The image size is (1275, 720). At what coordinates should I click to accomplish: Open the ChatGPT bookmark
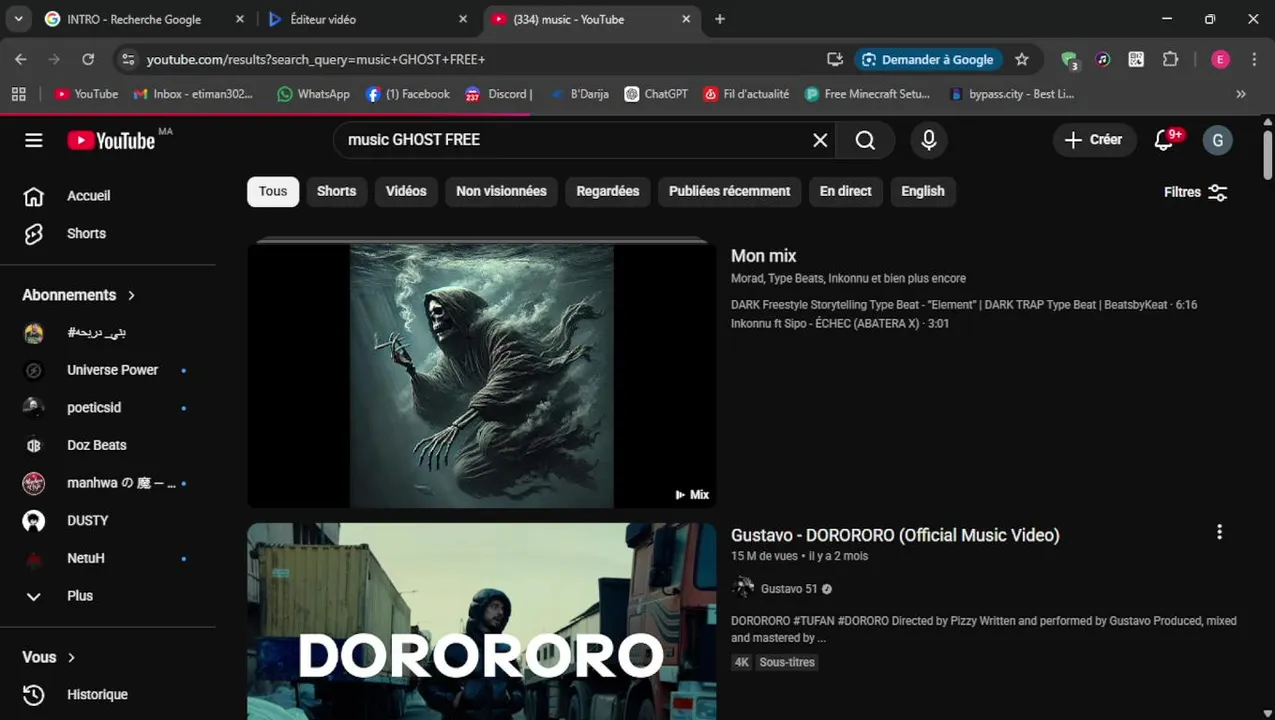656,94
